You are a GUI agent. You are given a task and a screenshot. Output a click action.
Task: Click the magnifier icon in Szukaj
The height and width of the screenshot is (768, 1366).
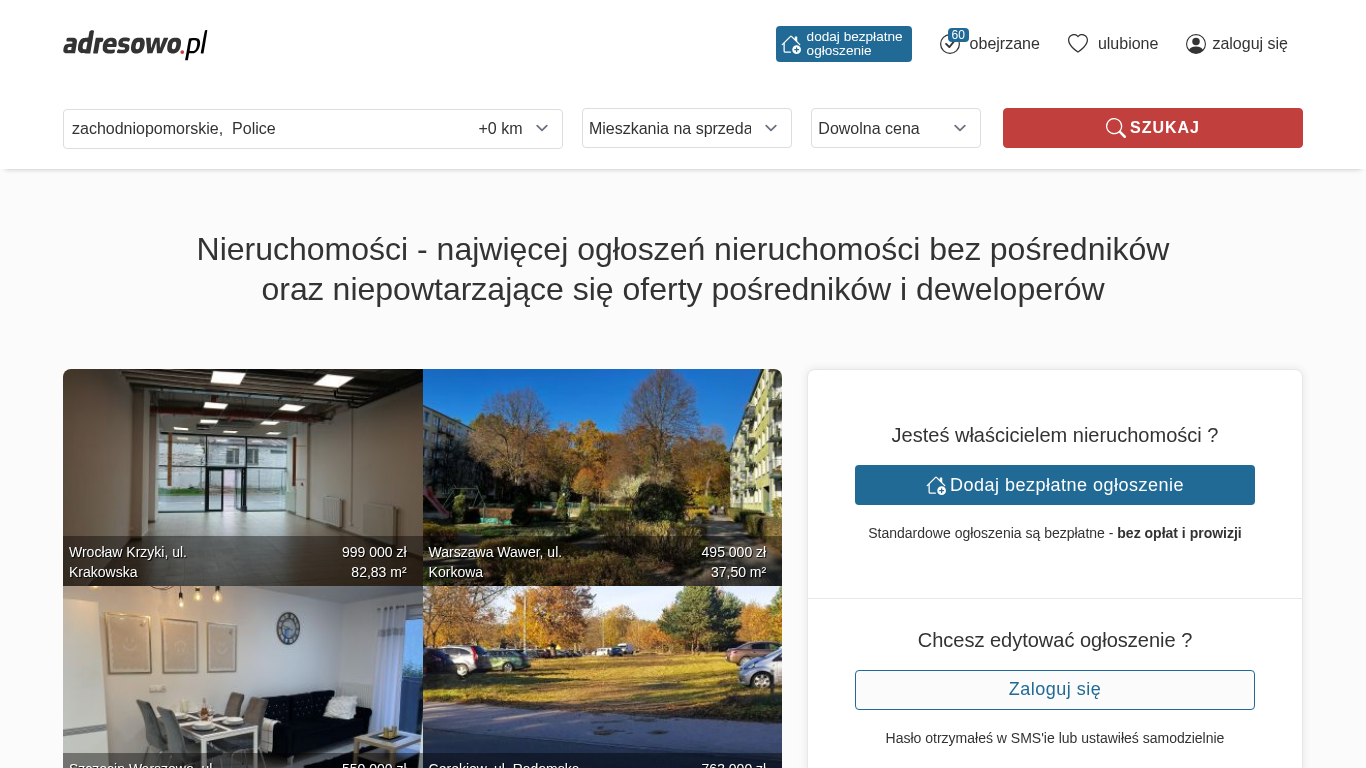(1115, 128)
